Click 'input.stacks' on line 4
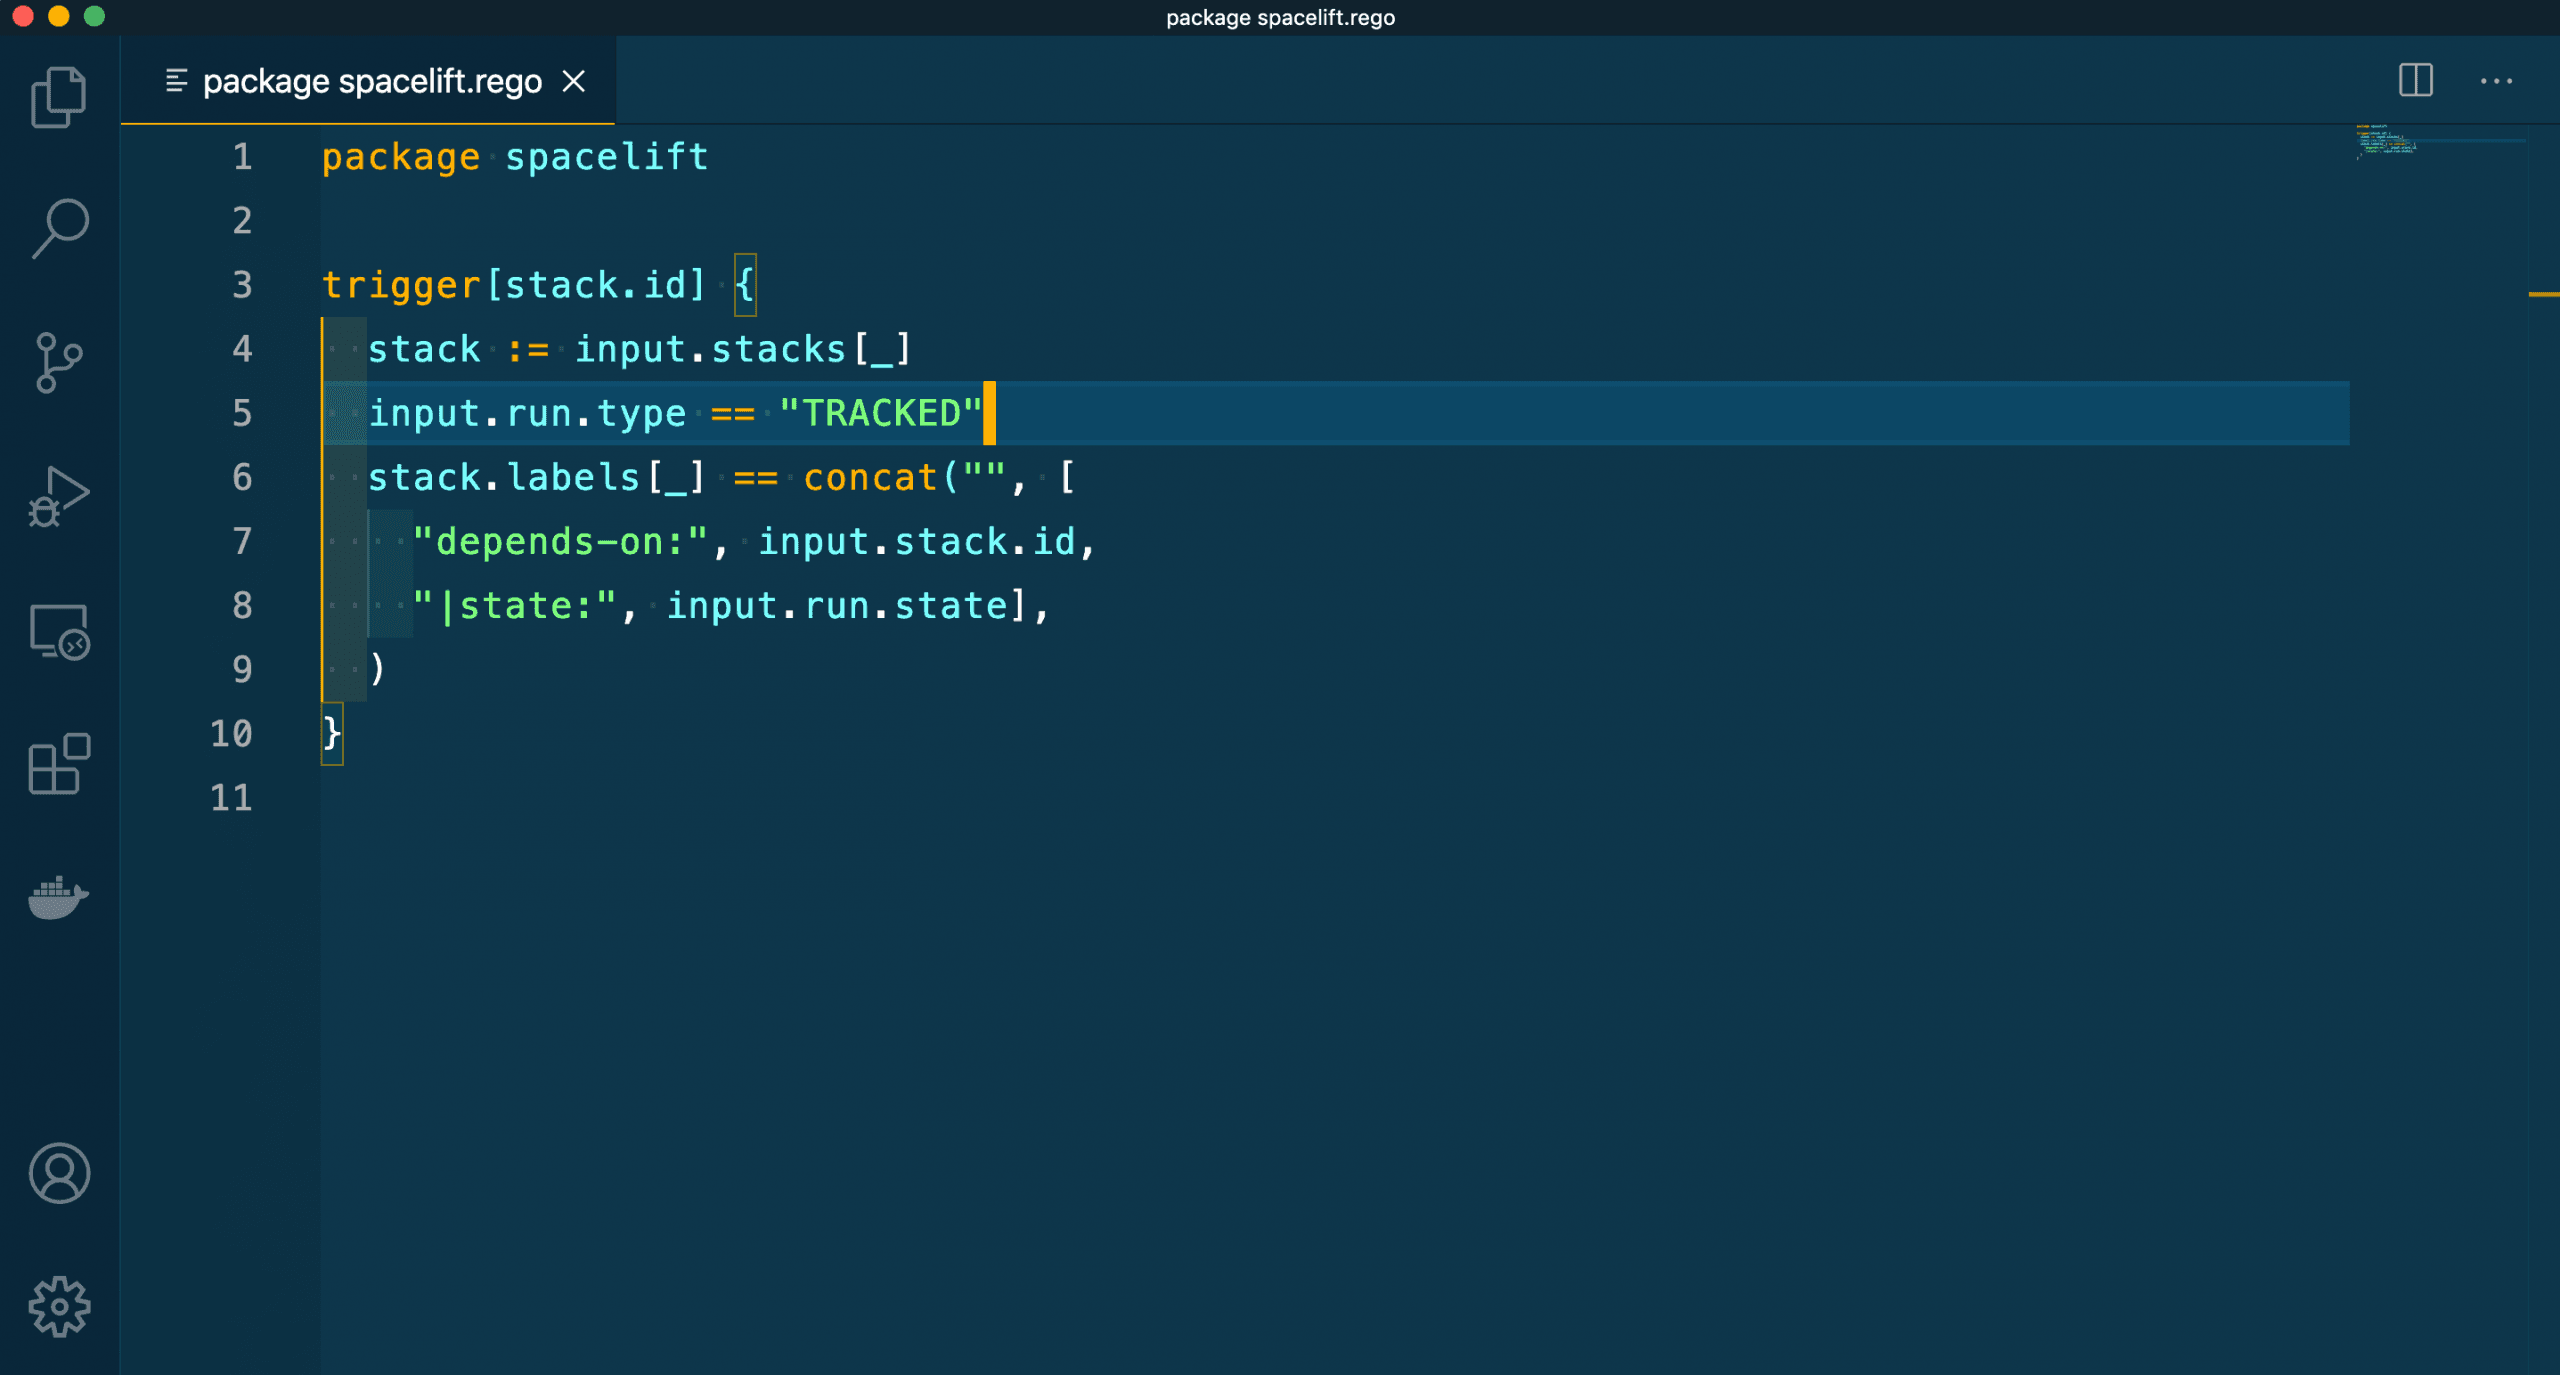 point(710,349)
